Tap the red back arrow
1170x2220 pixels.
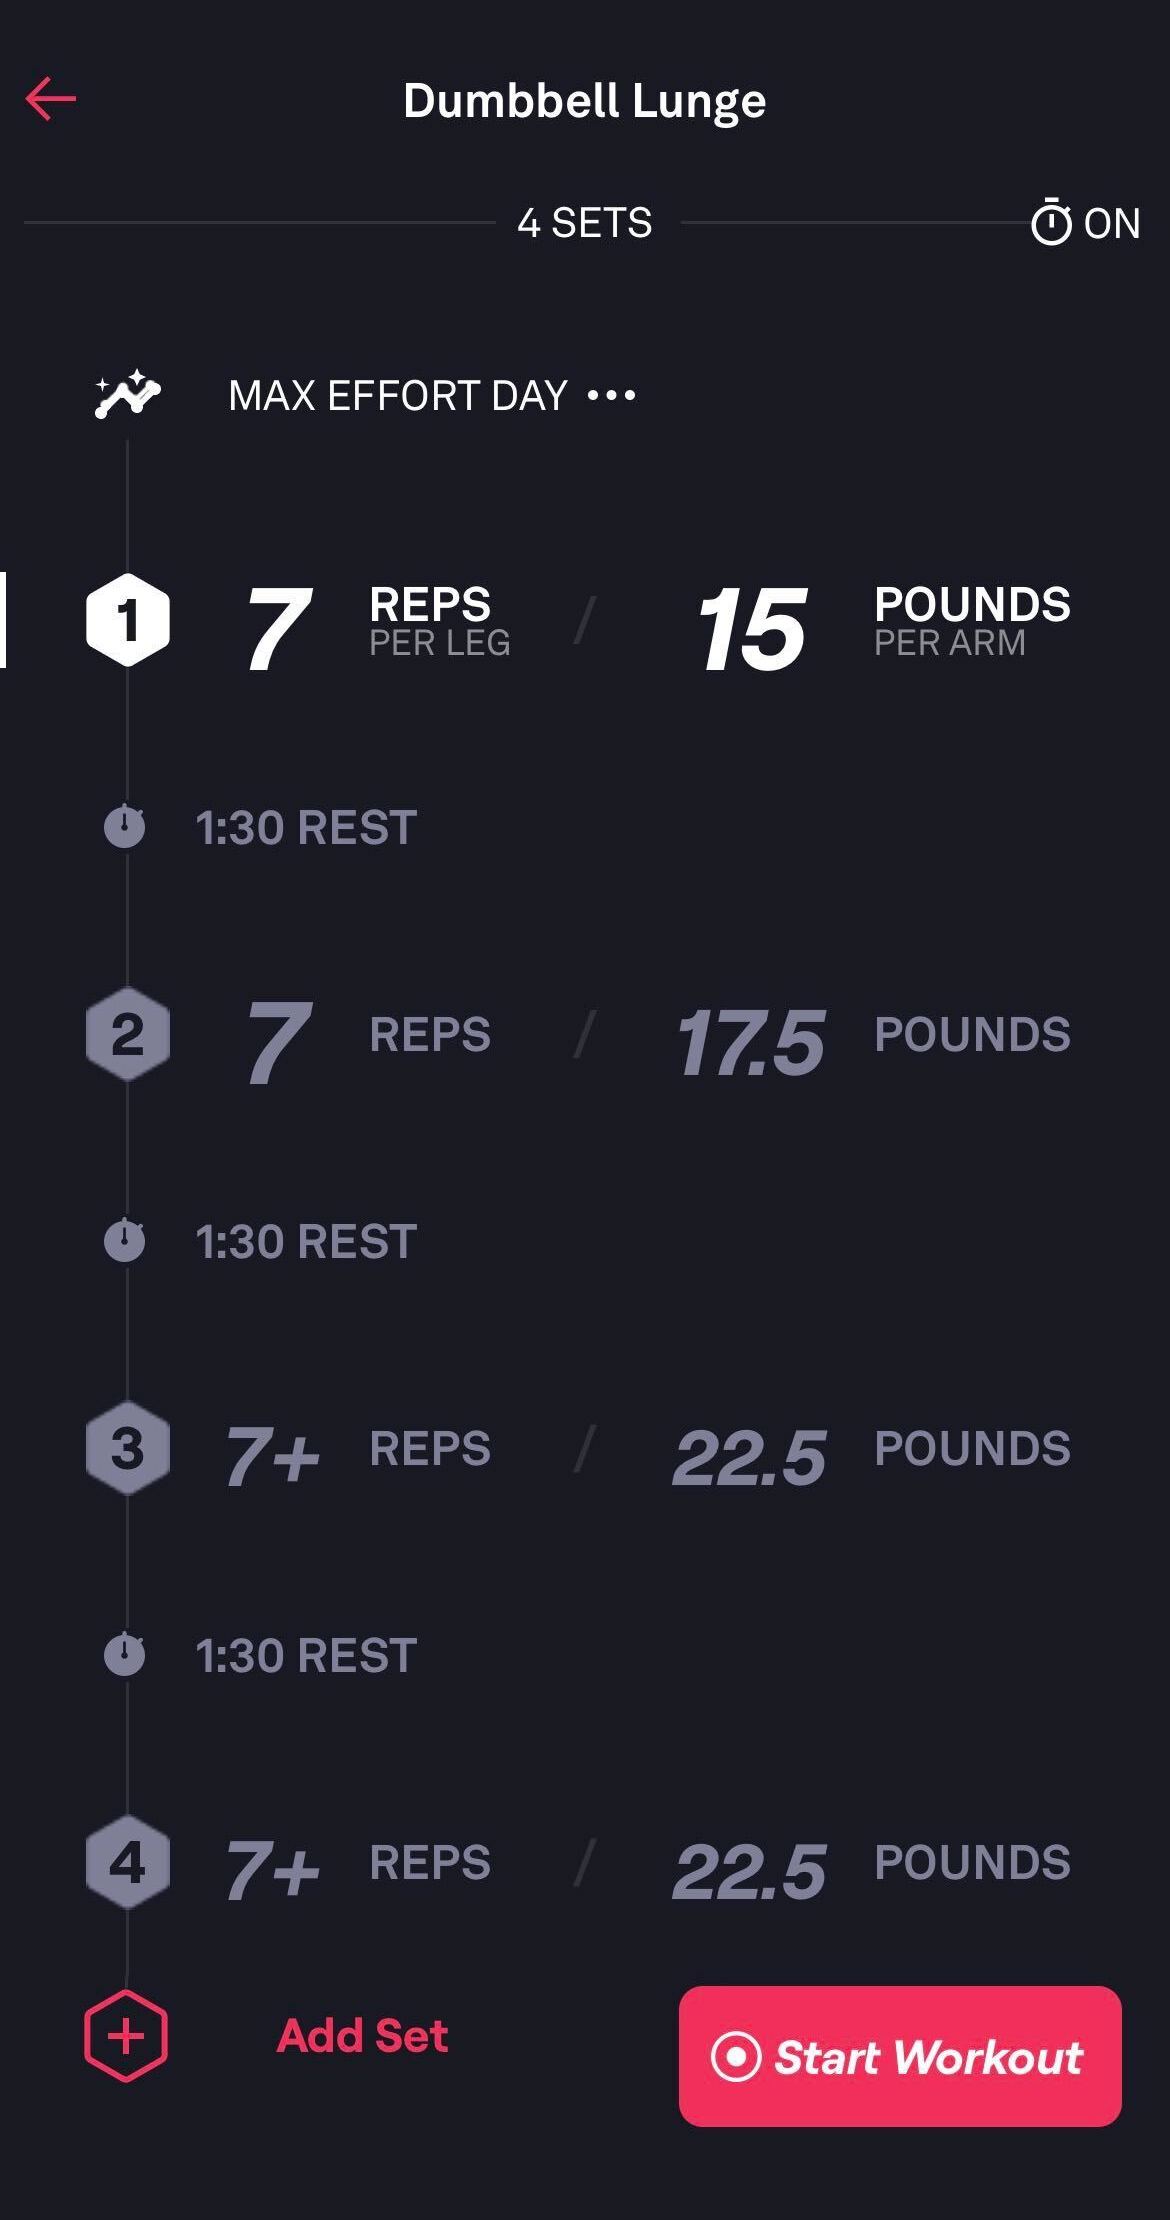(51, 99)
